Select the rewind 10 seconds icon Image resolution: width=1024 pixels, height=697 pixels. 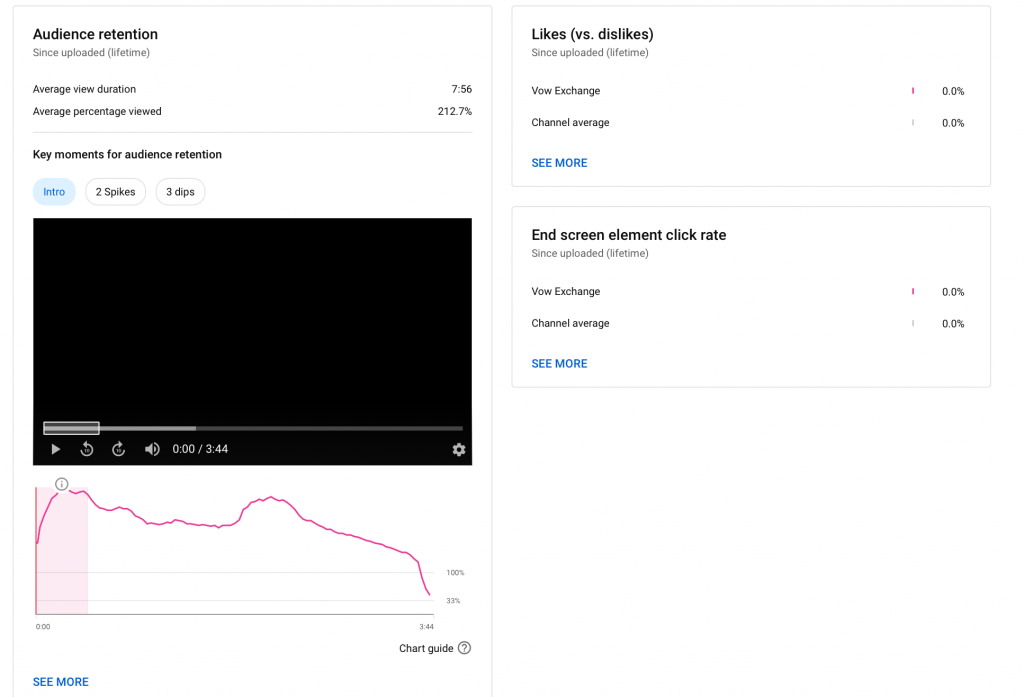87,449
